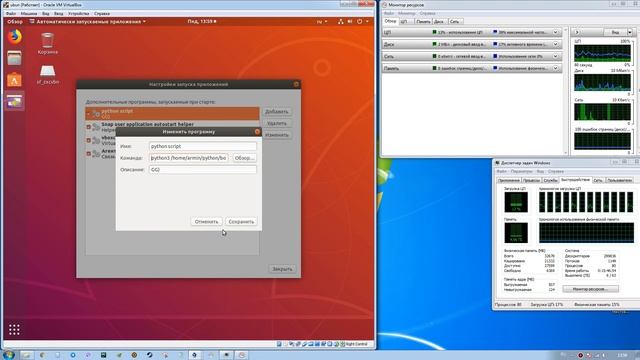Screen dimensions: 640x360
Task: Open Ubuntu Обзор activities overview
Action: coord(15,22)
